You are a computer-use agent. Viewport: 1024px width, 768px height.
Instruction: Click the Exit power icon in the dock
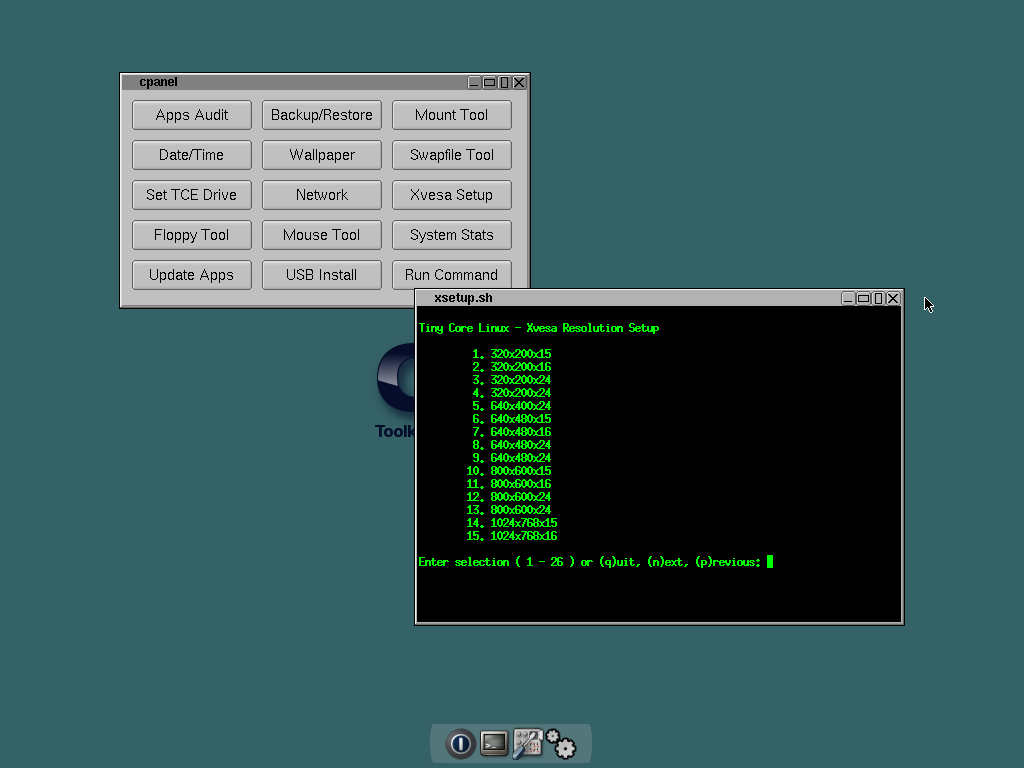click(x=460, y=744)
